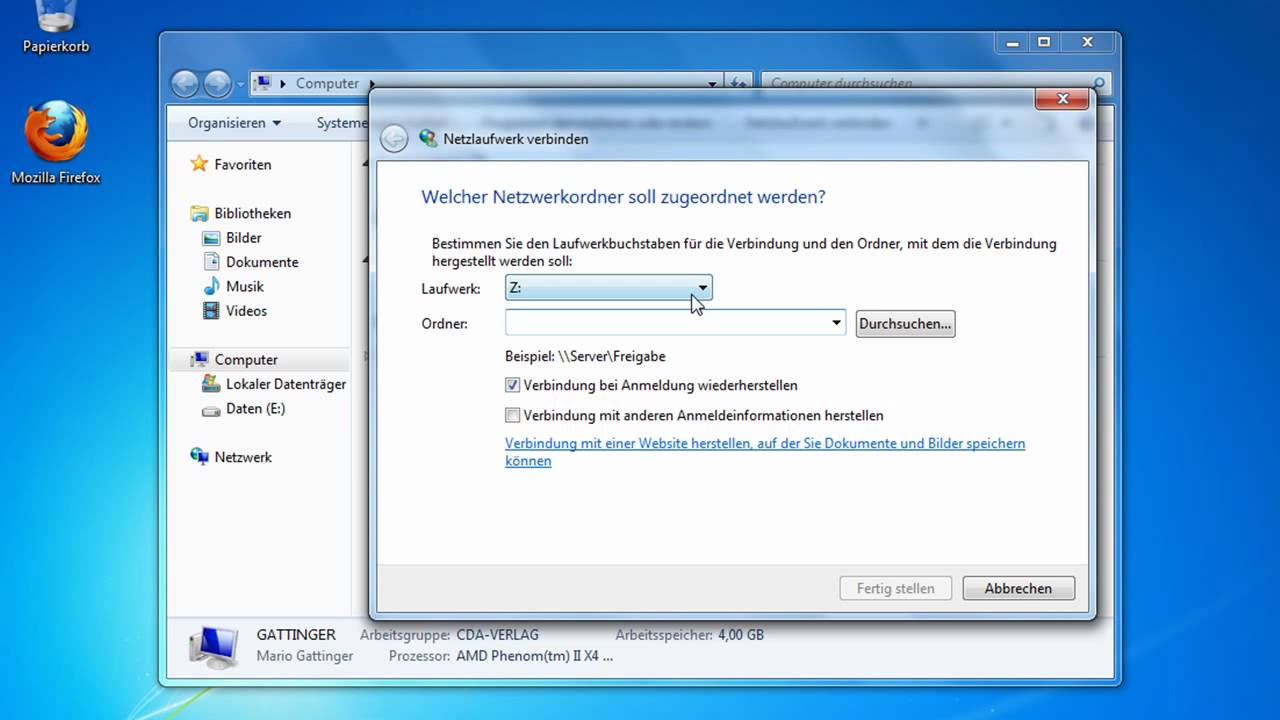Screen dimensions: 1280x720
Task: Click Explorer's back navigation arrow
Action: [184, 84]
